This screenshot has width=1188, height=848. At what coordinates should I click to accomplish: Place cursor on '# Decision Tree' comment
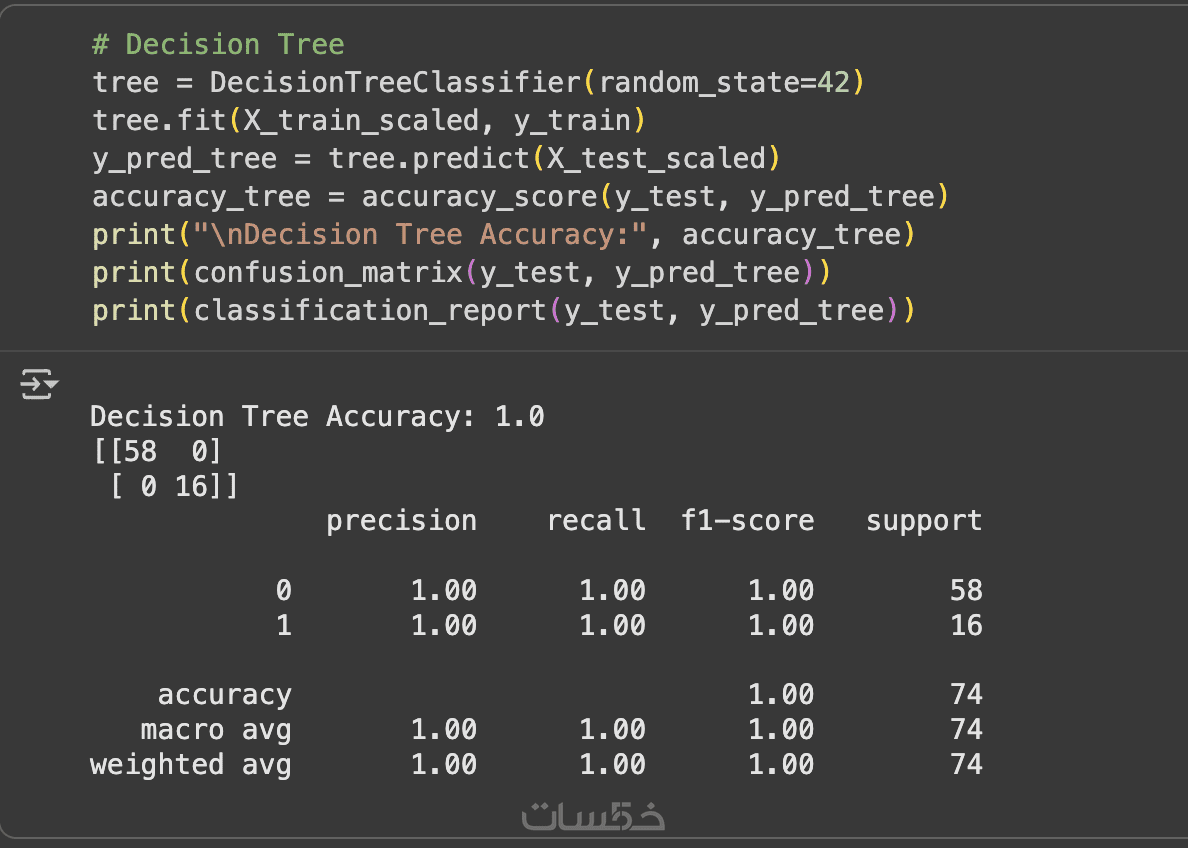click(218, 45)
